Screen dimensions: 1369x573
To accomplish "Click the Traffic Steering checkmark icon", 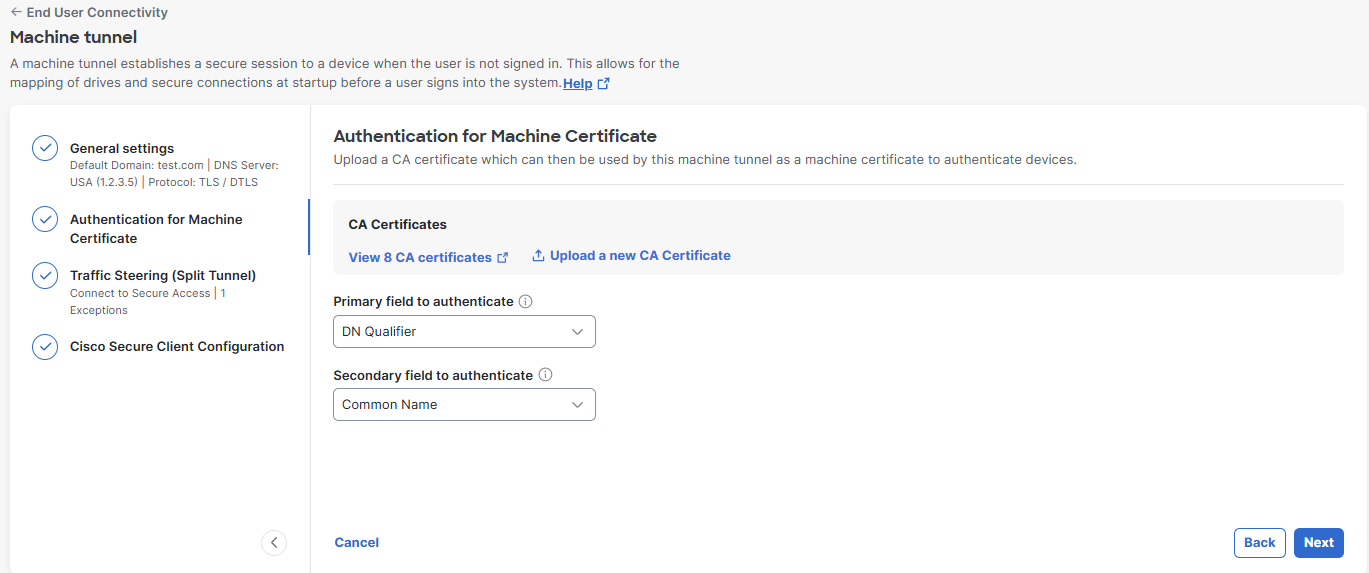I will click(x=45, y=275).
